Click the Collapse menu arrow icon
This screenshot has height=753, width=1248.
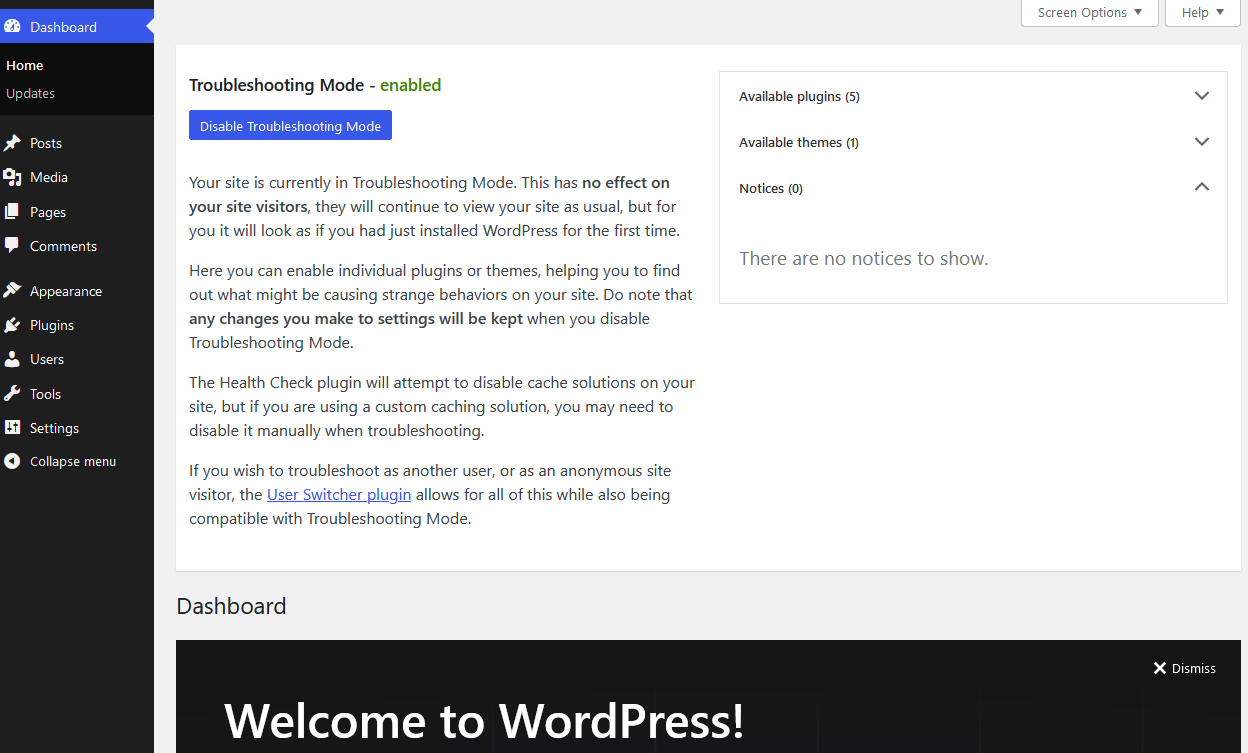tap(12, 461)
